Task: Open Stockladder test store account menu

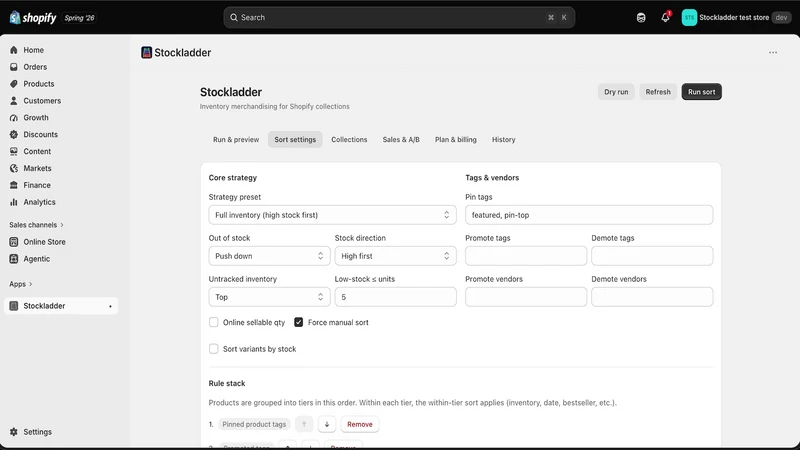Action: (x=736, y=17)
